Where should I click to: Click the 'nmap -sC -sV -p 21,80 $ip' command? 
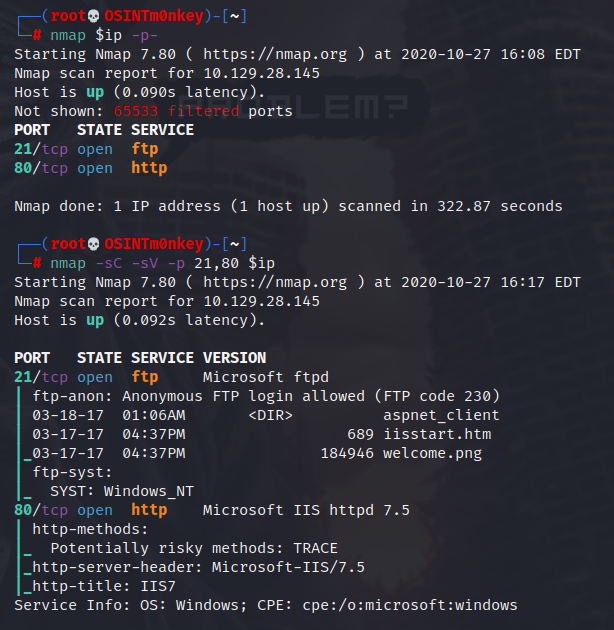[162, 264]
